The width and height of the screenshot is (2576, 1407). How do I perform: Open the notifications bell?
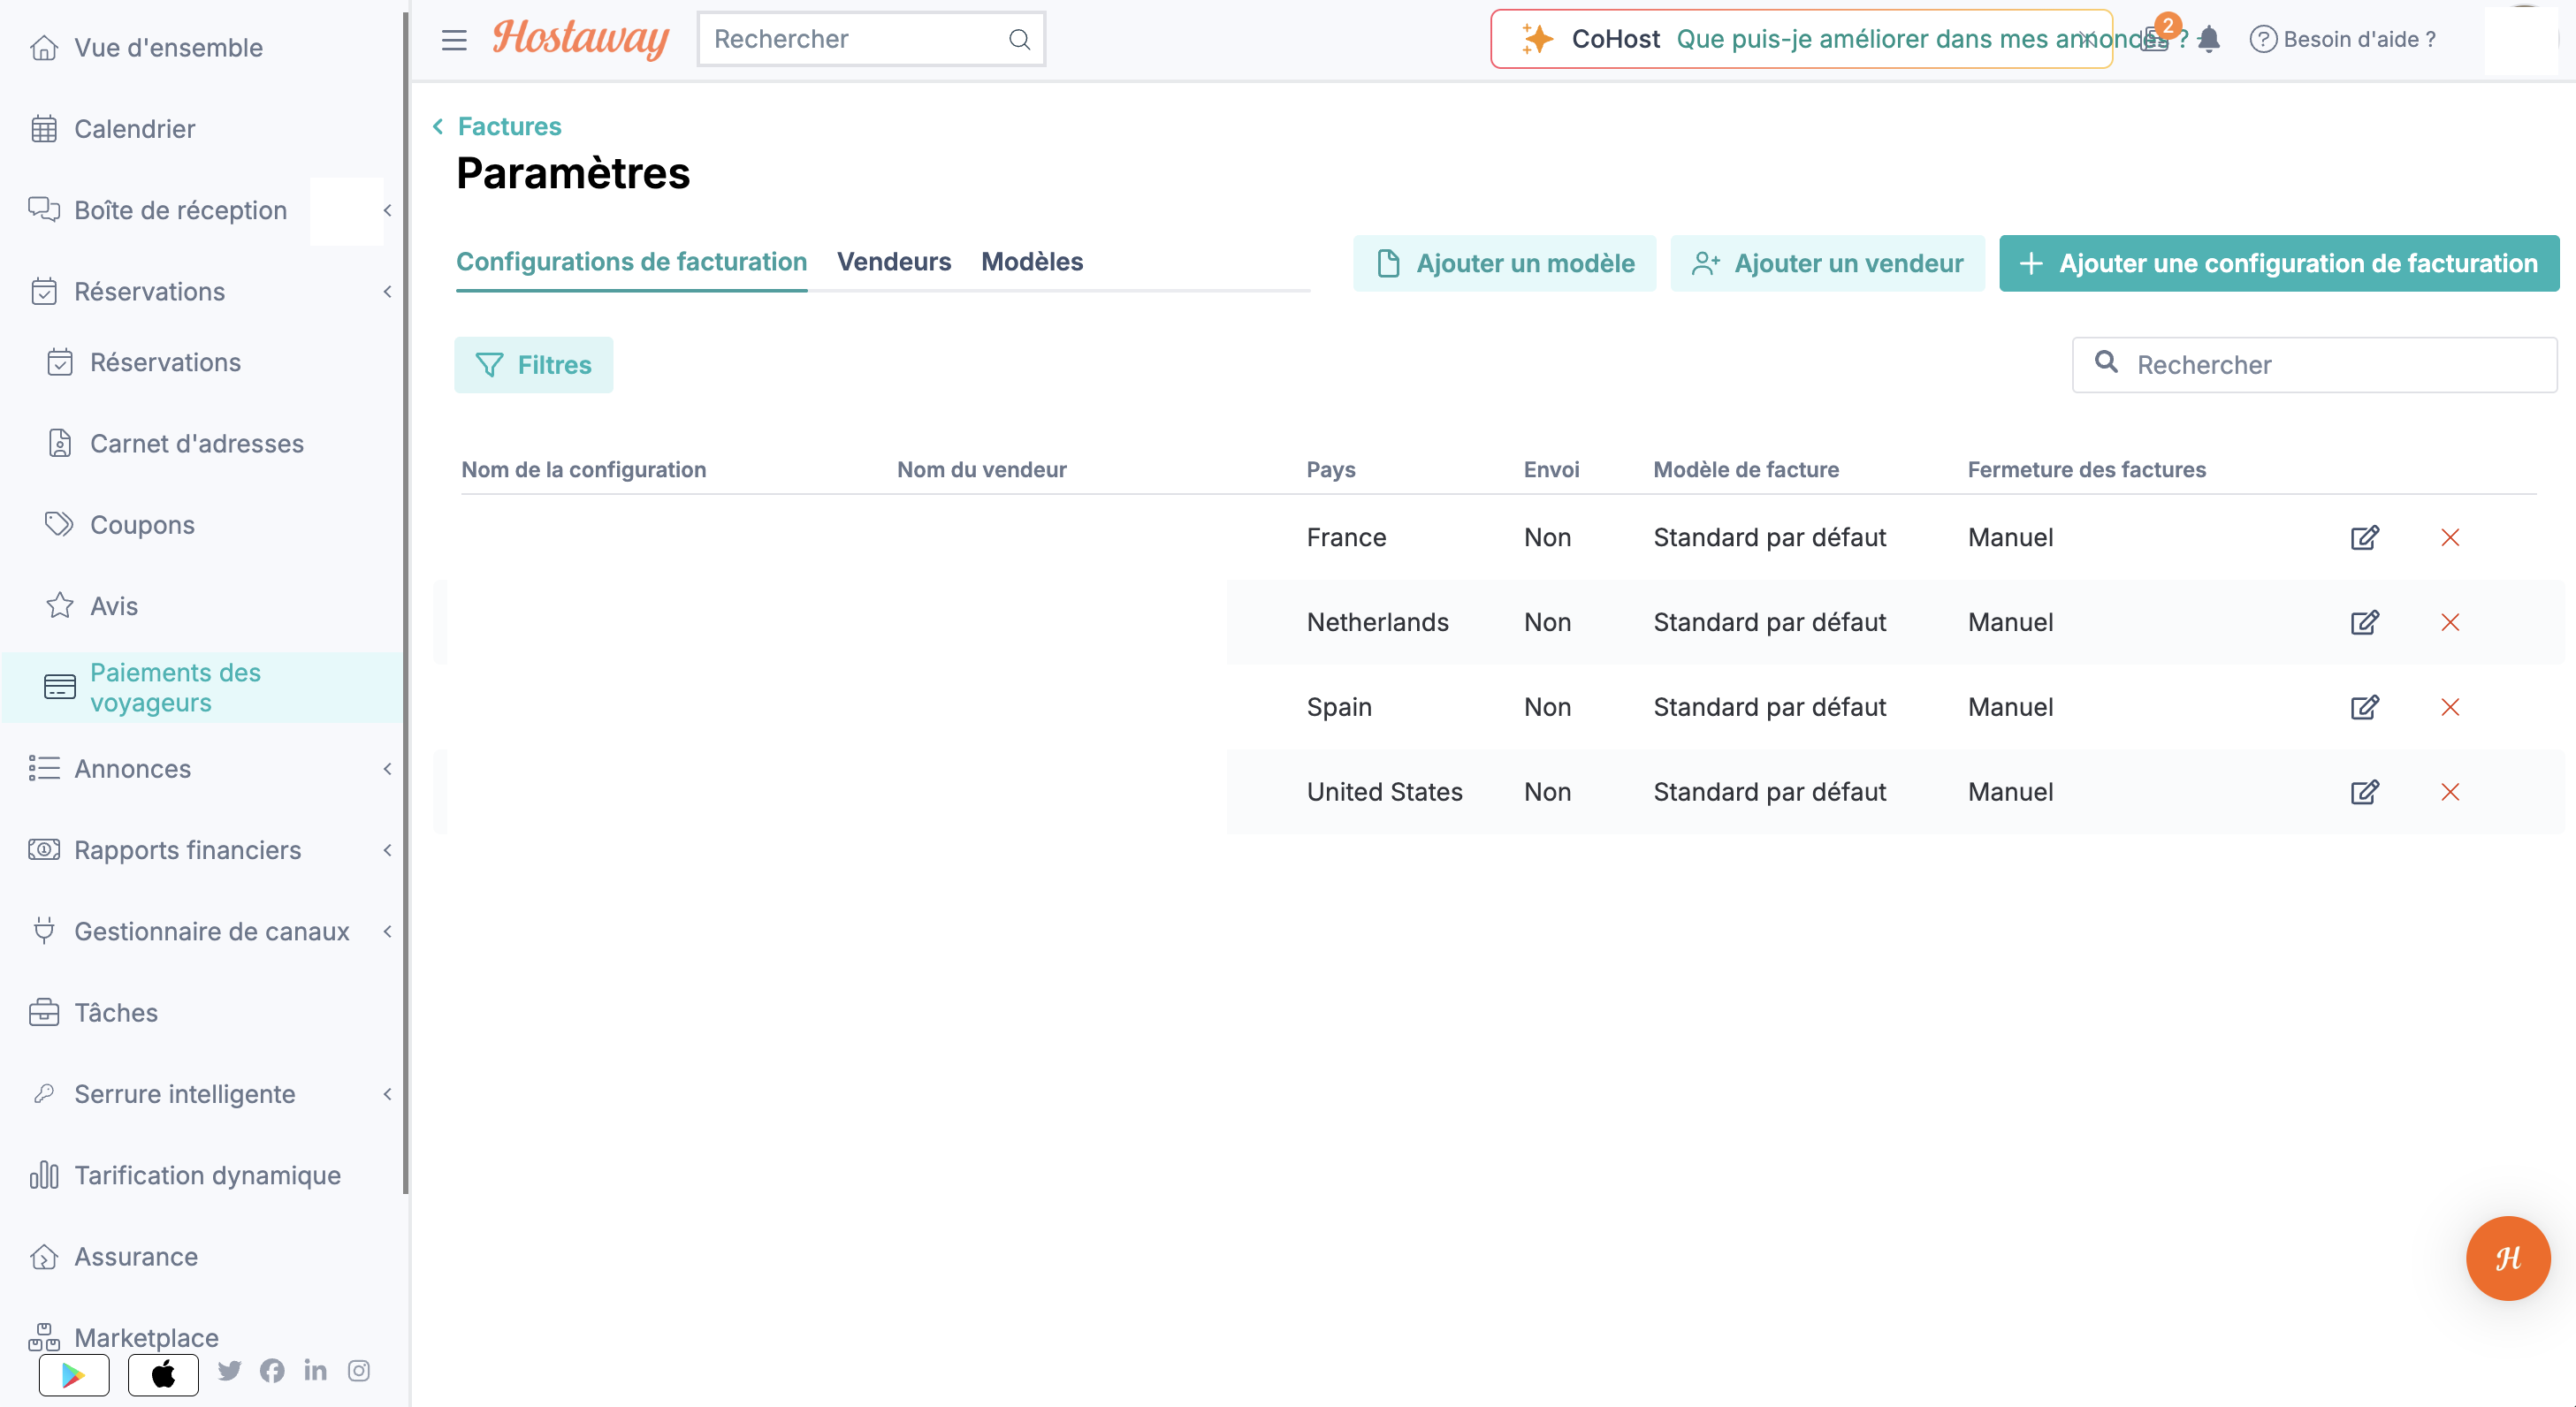point(2209,39)
